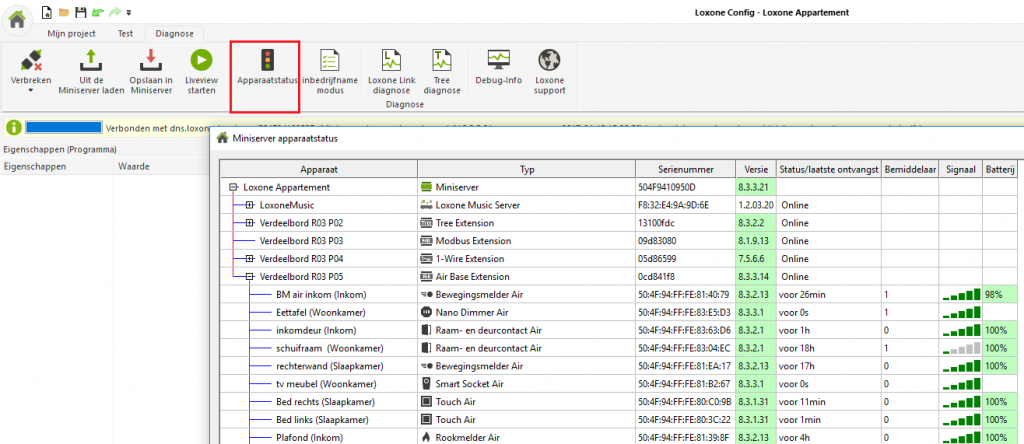Image resolution: width=1024 pixels, height=444 pixels.
Task: Expand LoxoneMusic tree node
Action: 249,205
